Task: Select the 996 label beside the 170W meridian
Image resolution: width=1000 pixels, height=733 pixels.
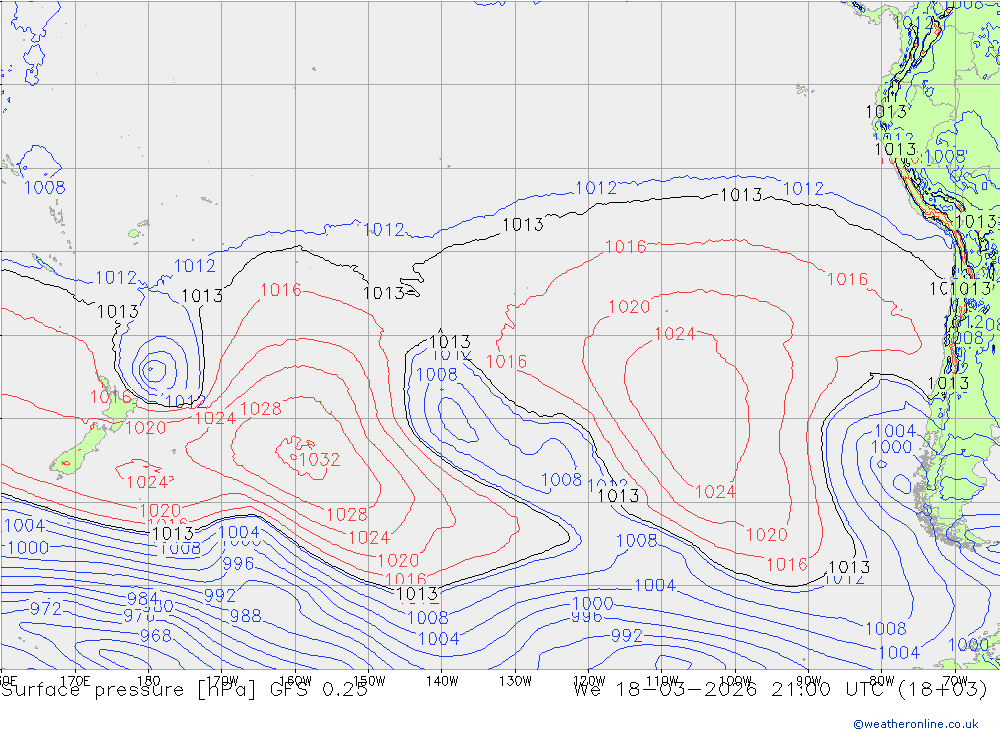Action: click(238, 564)
